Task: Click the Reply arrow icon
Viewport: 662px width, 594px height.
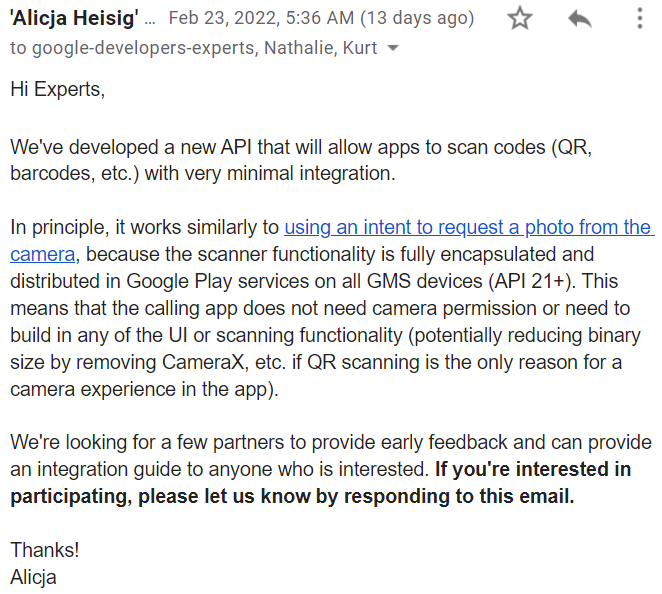Action: (x=580, y=19)
